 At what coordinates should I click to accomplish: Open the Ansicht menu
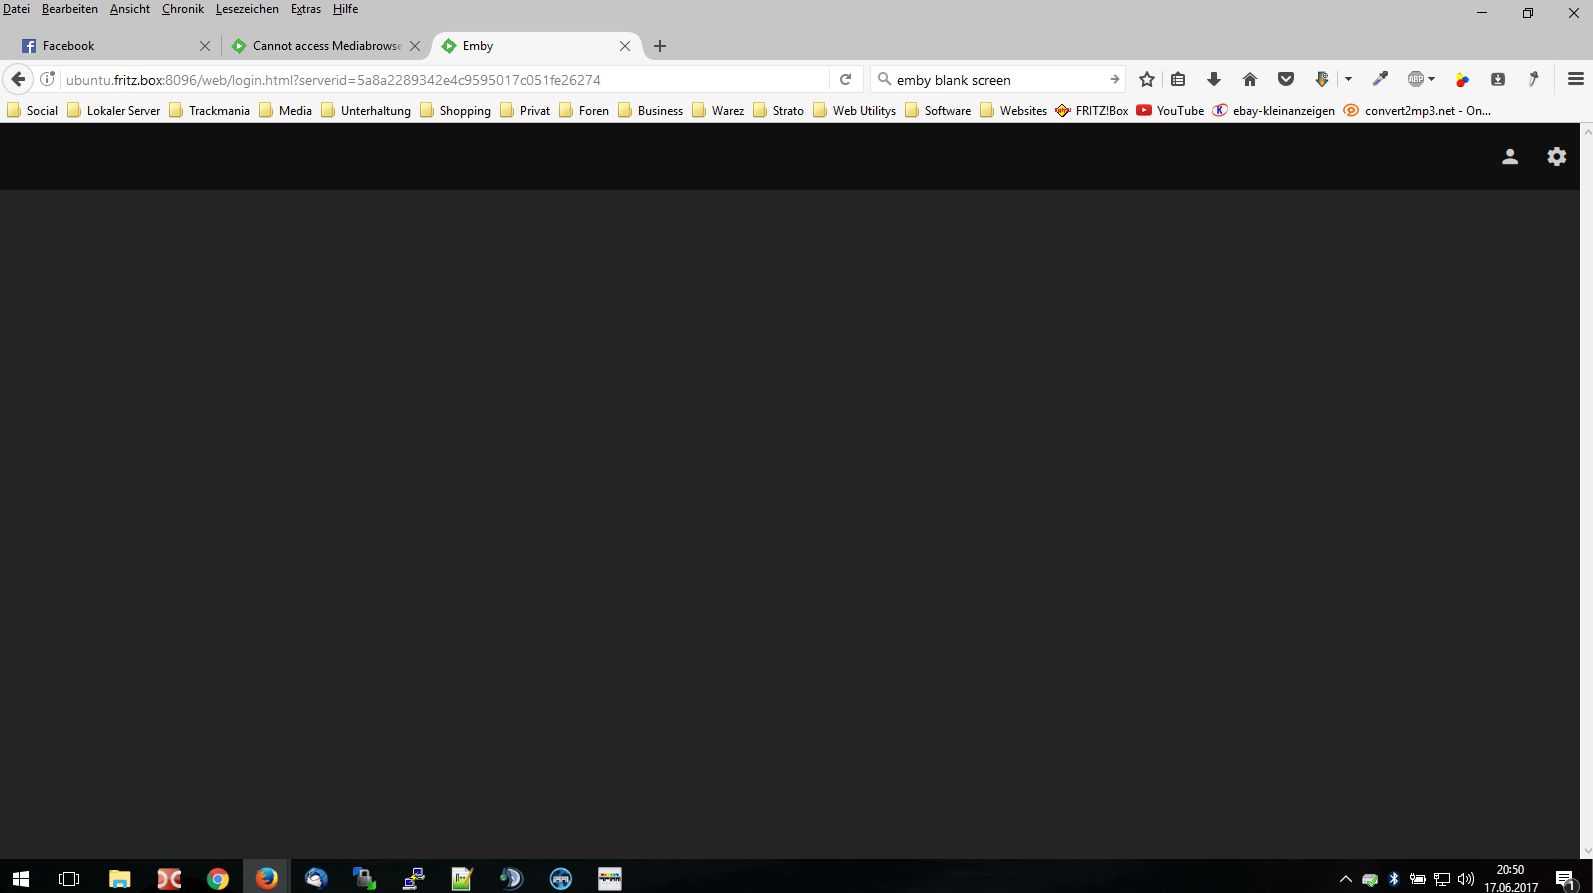[x=130, y=9]
